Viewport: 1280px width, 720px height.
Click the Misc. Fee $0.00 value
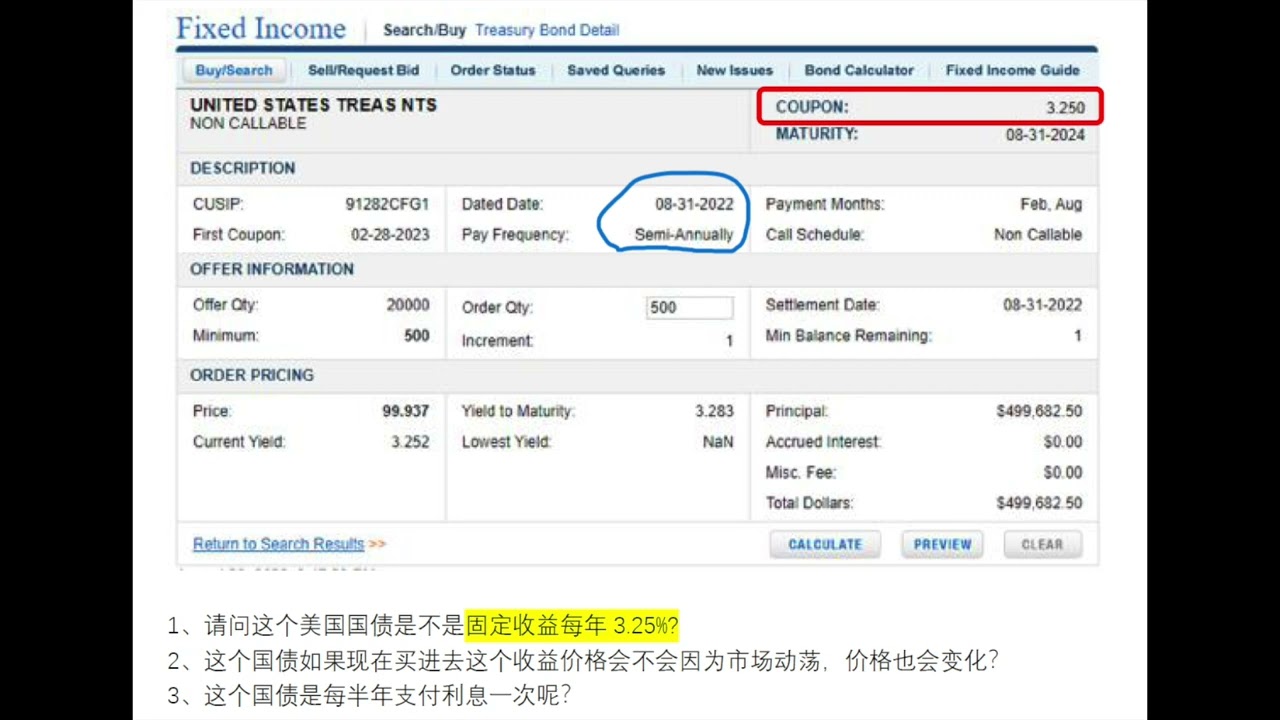(1062, 472)
